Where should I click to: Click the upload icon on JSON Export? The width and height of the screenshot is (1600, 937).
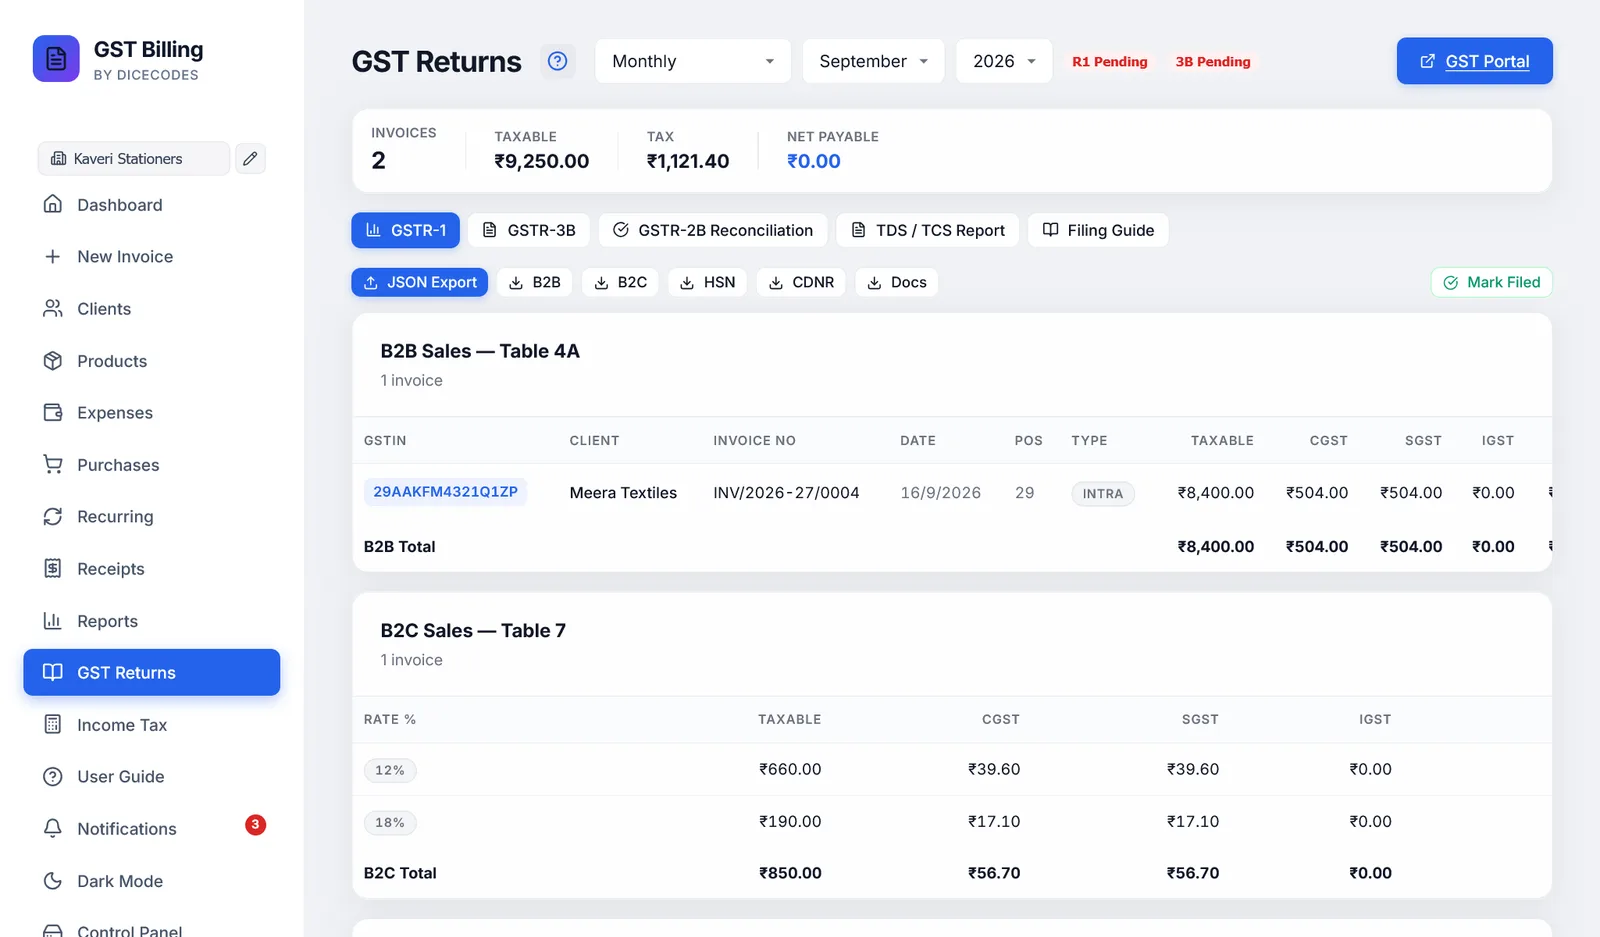pyautogui.click(x=371, y=283)
